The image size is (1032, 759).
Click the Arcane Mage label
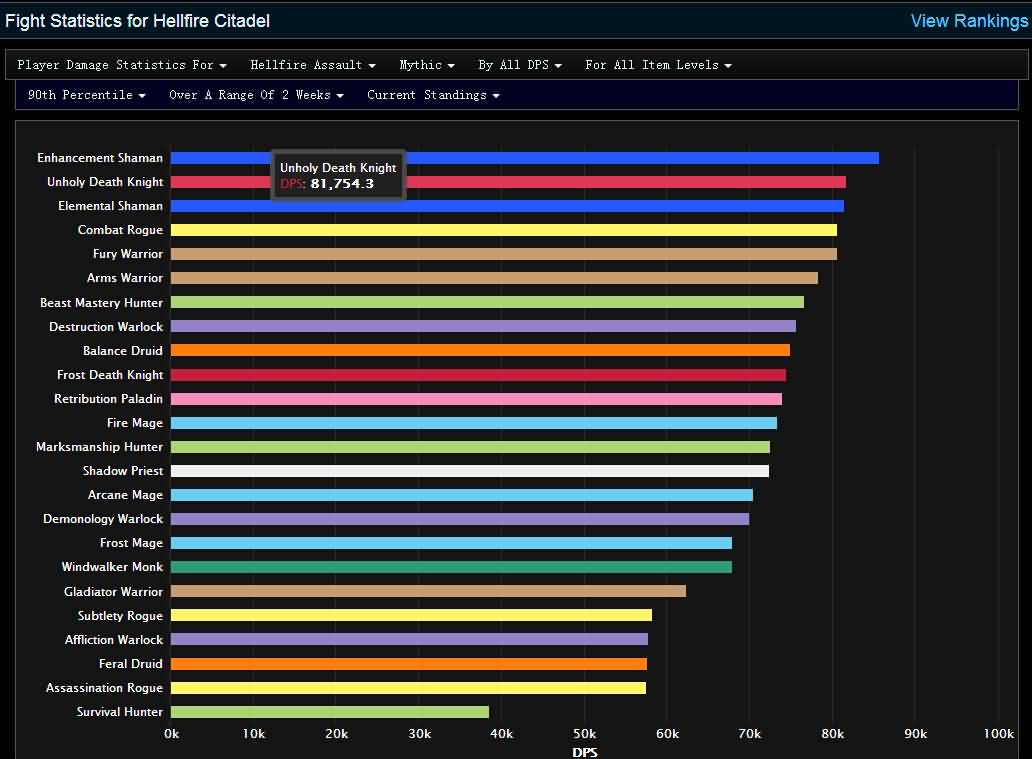126,495
